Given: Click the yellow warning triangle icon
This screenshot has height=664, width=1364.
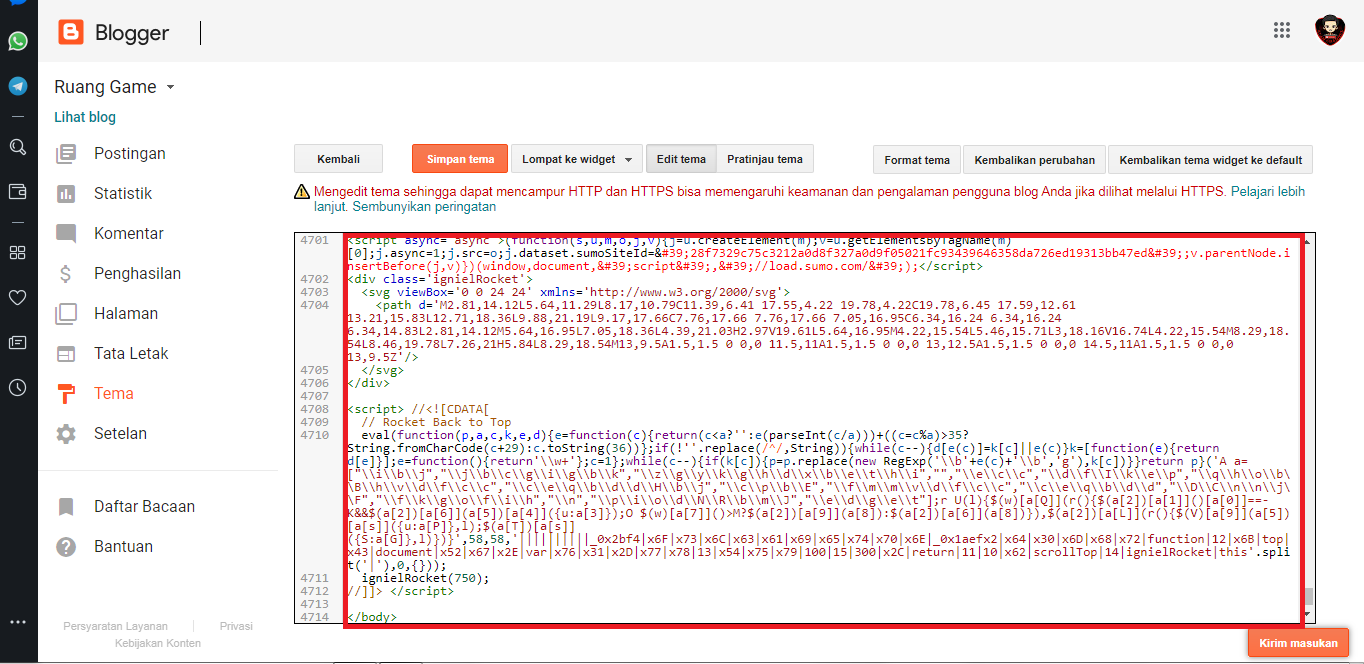Looking at the screenshot, I should point(301,191).
